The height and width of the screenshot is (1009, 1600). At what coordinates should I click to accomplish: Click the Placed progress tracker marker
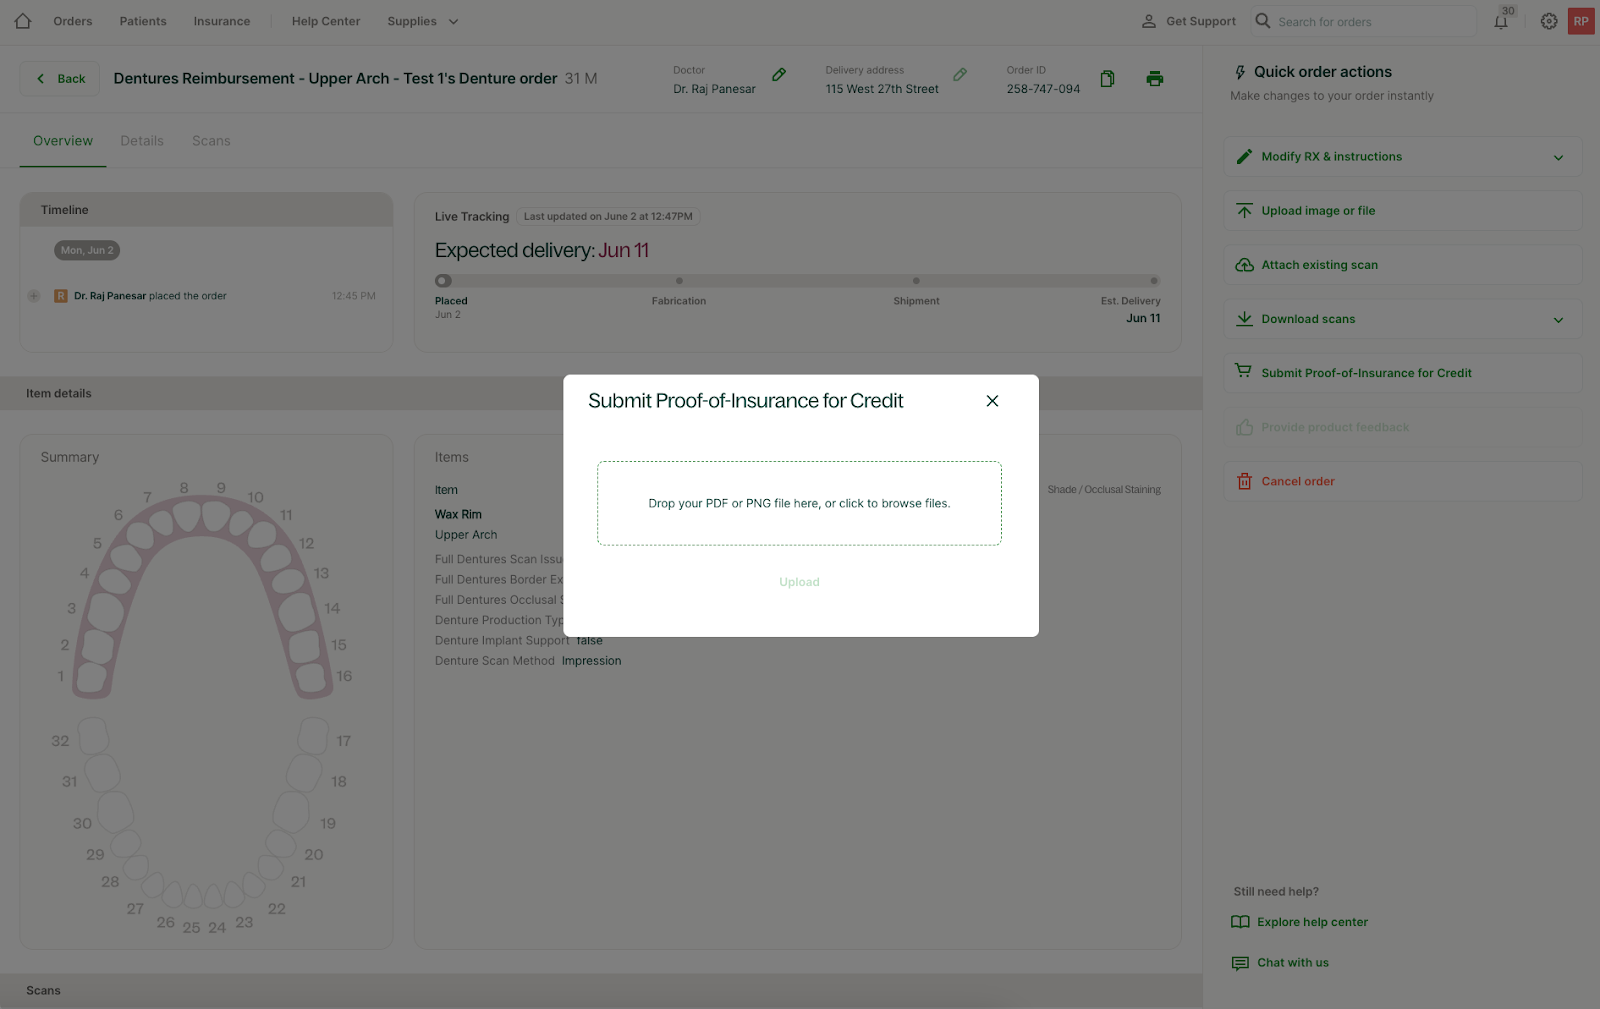(443, 281)
